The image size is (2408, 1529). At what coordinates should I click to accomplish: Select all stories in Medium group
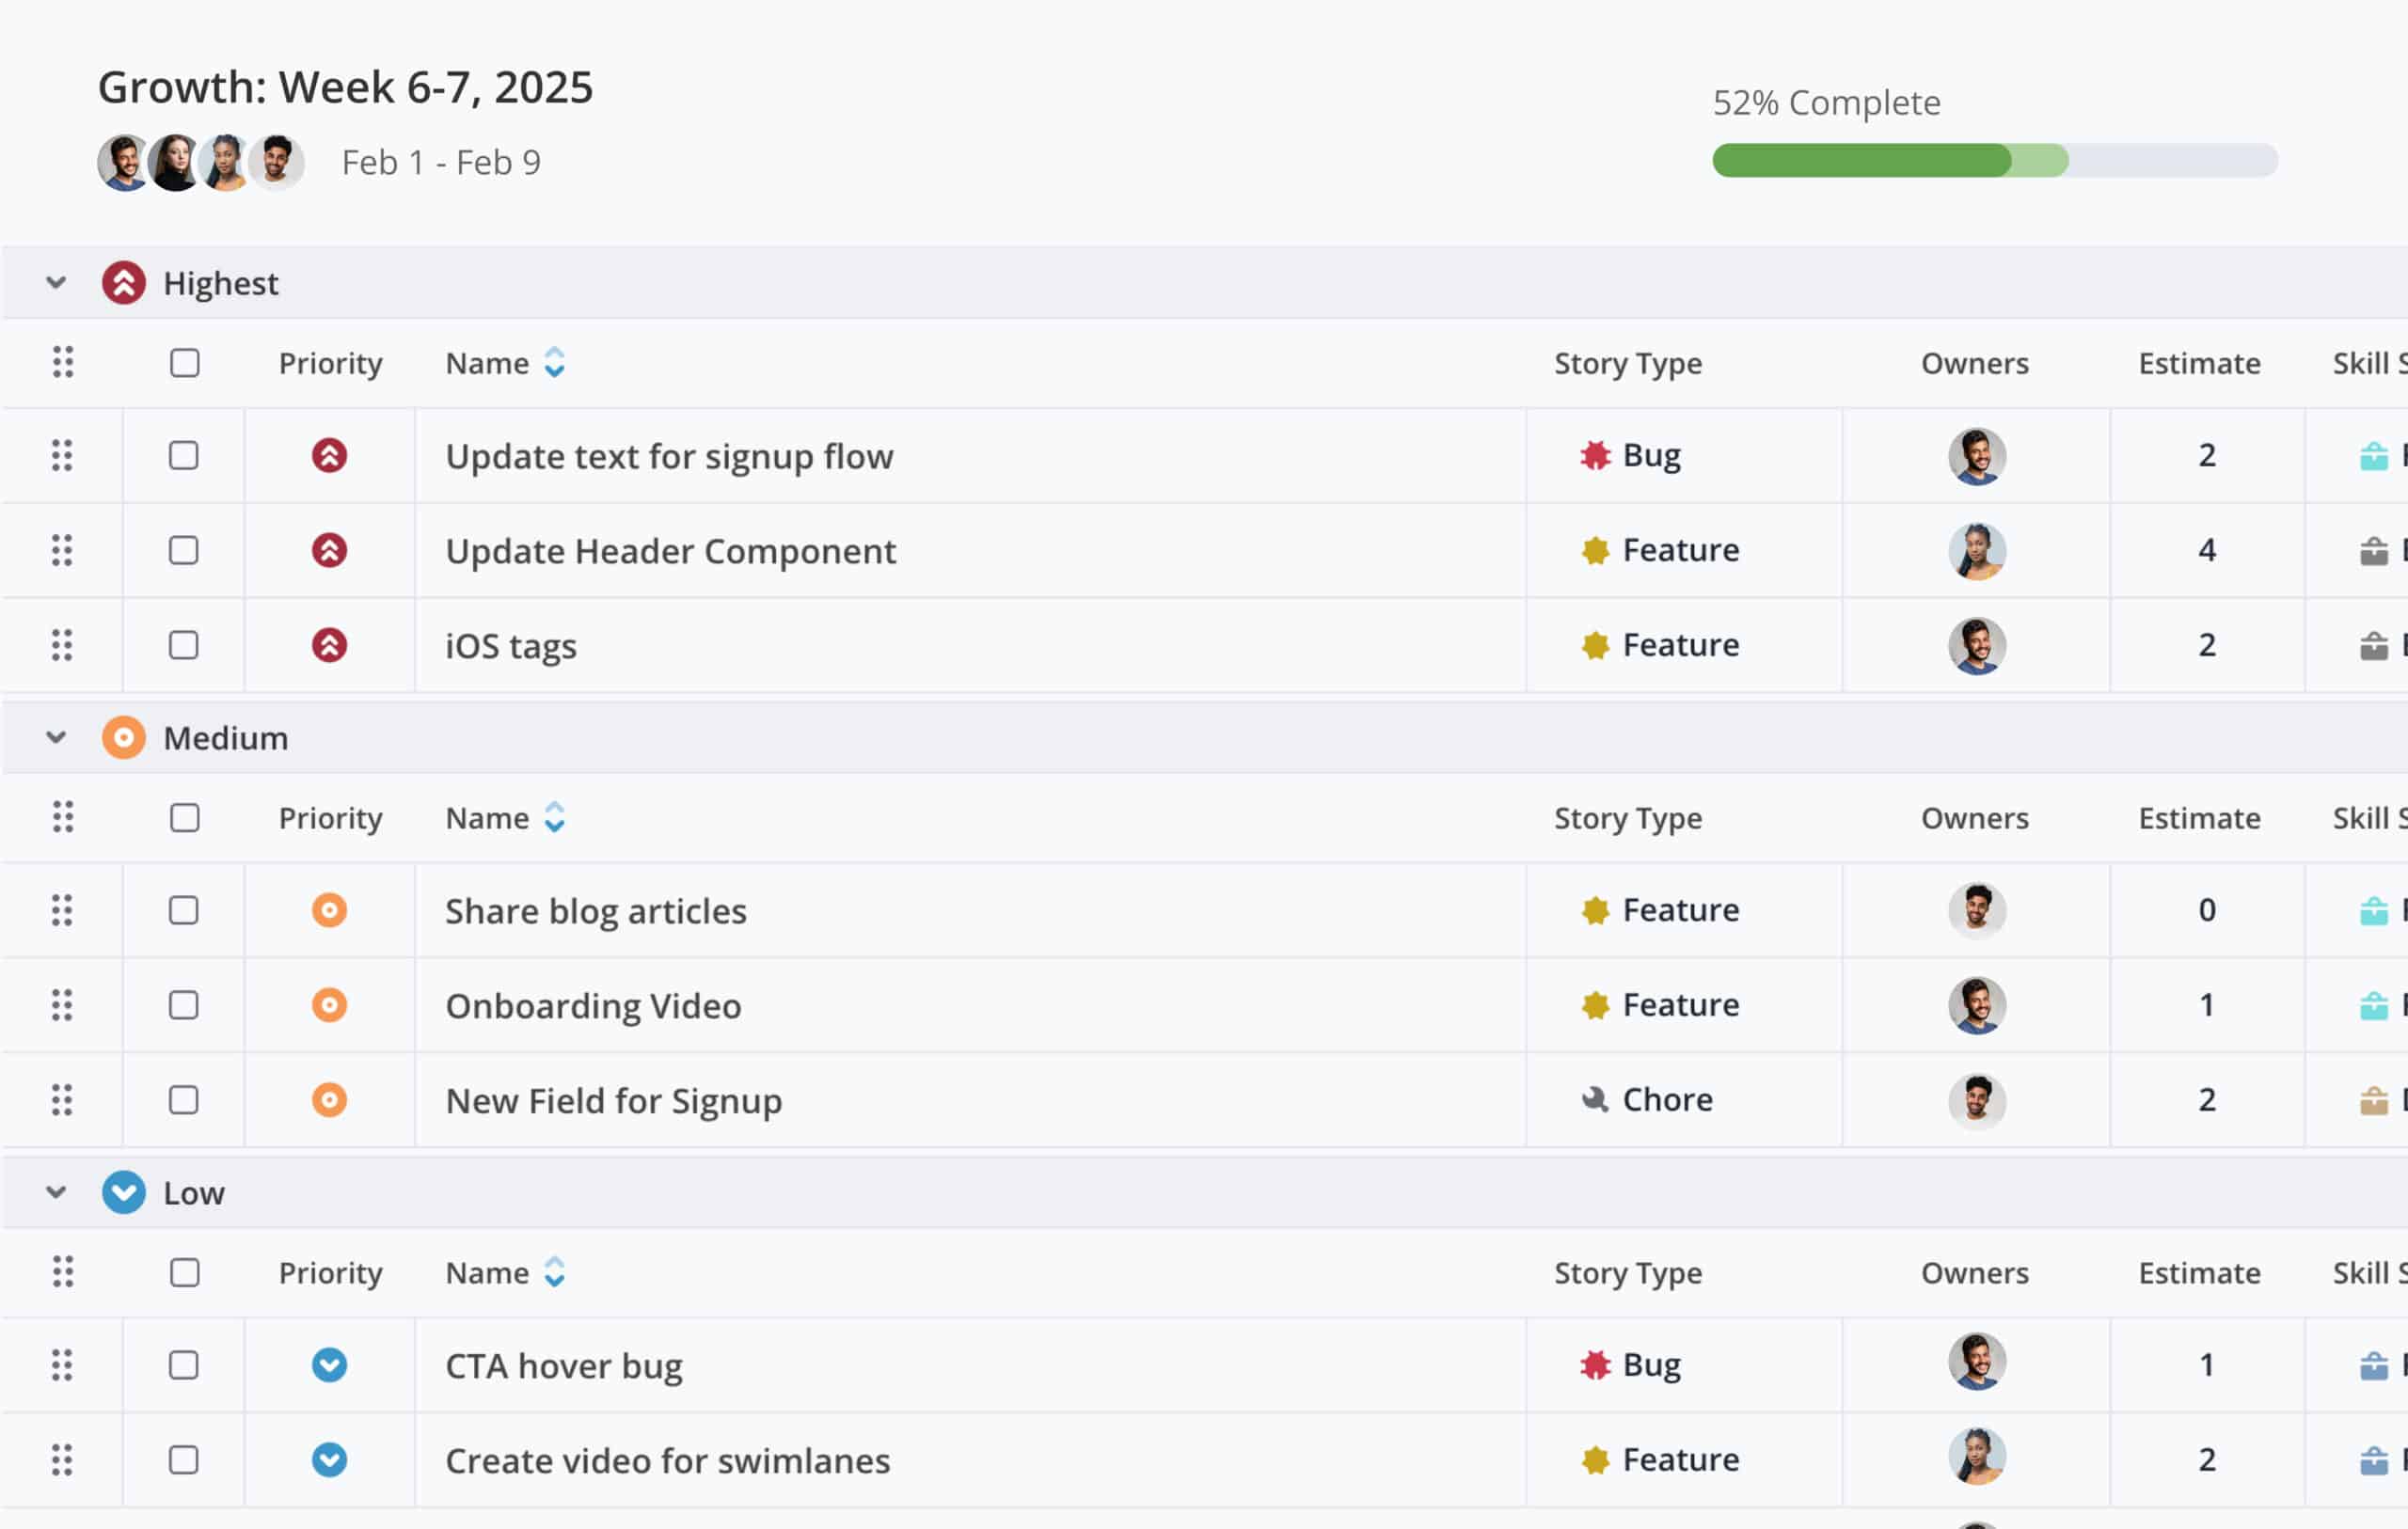point(185,818)
